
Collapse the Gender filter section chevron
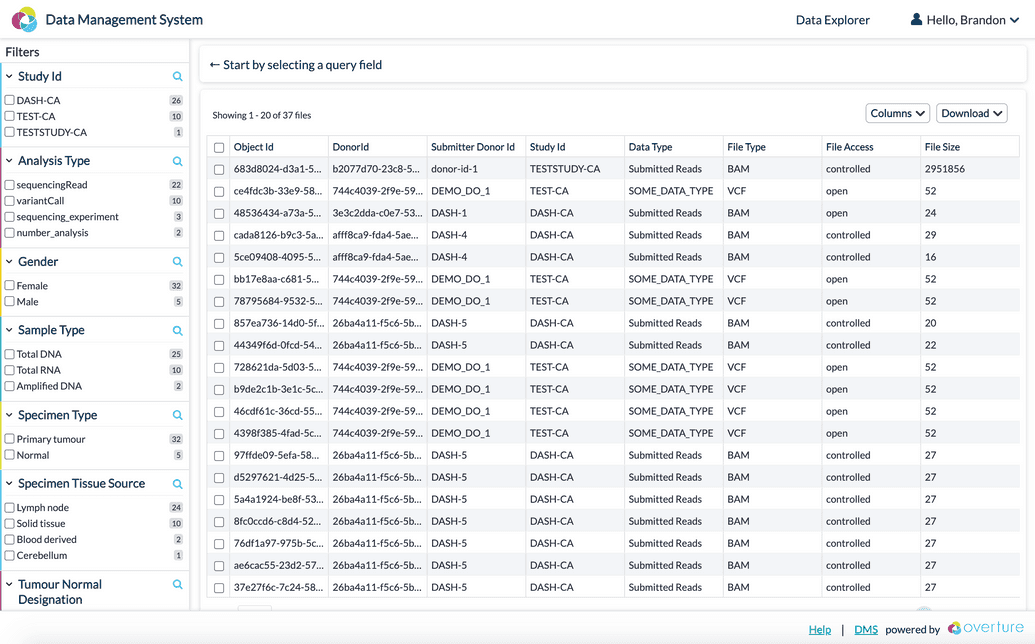(9, 262)
